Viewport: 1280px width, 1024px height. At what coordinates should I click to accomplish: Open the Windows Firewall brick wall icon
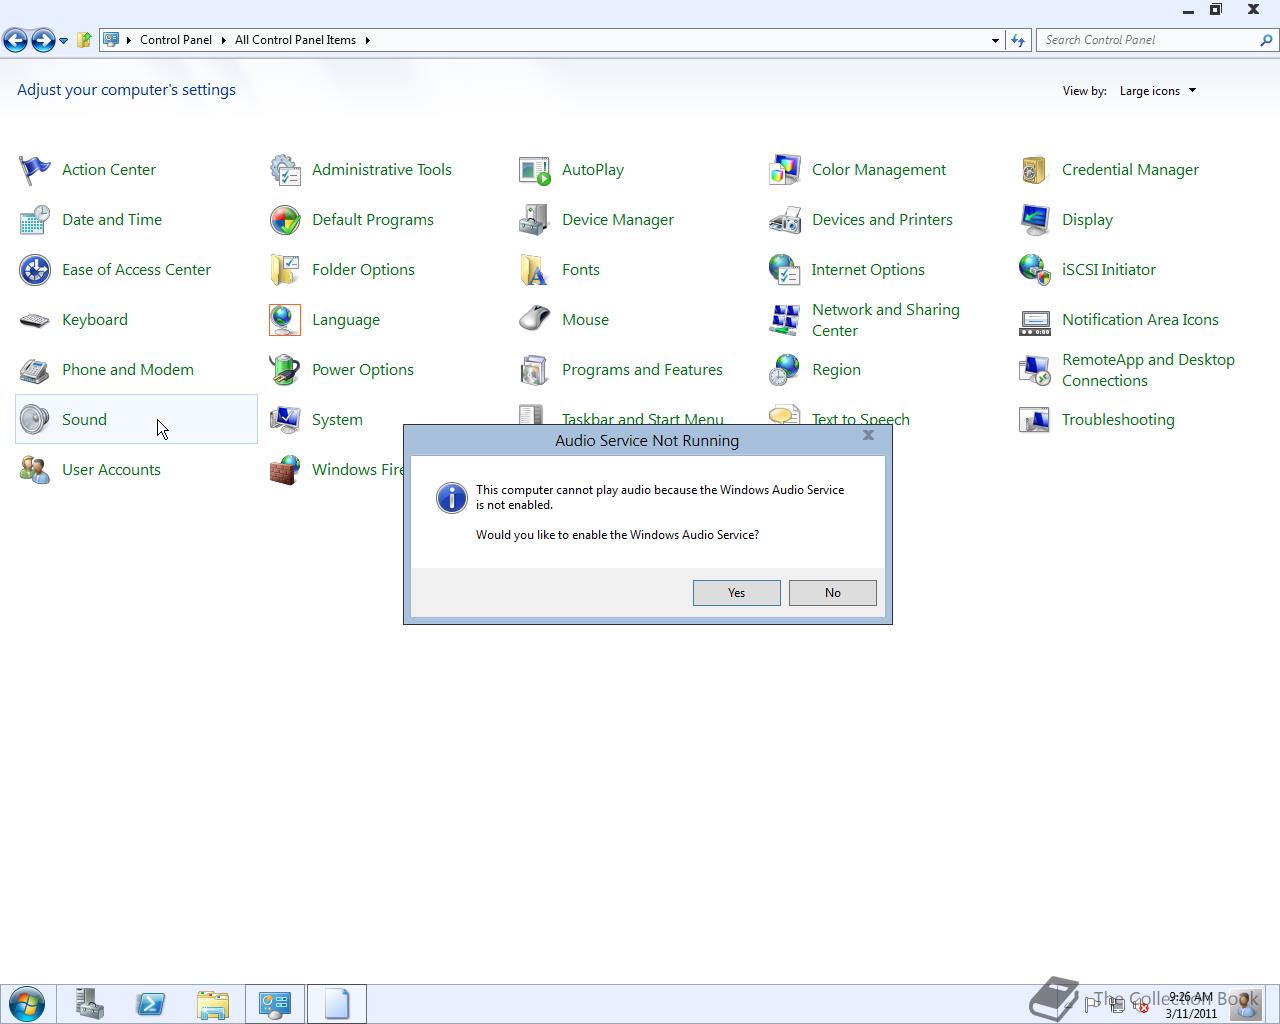coord(285,470)
